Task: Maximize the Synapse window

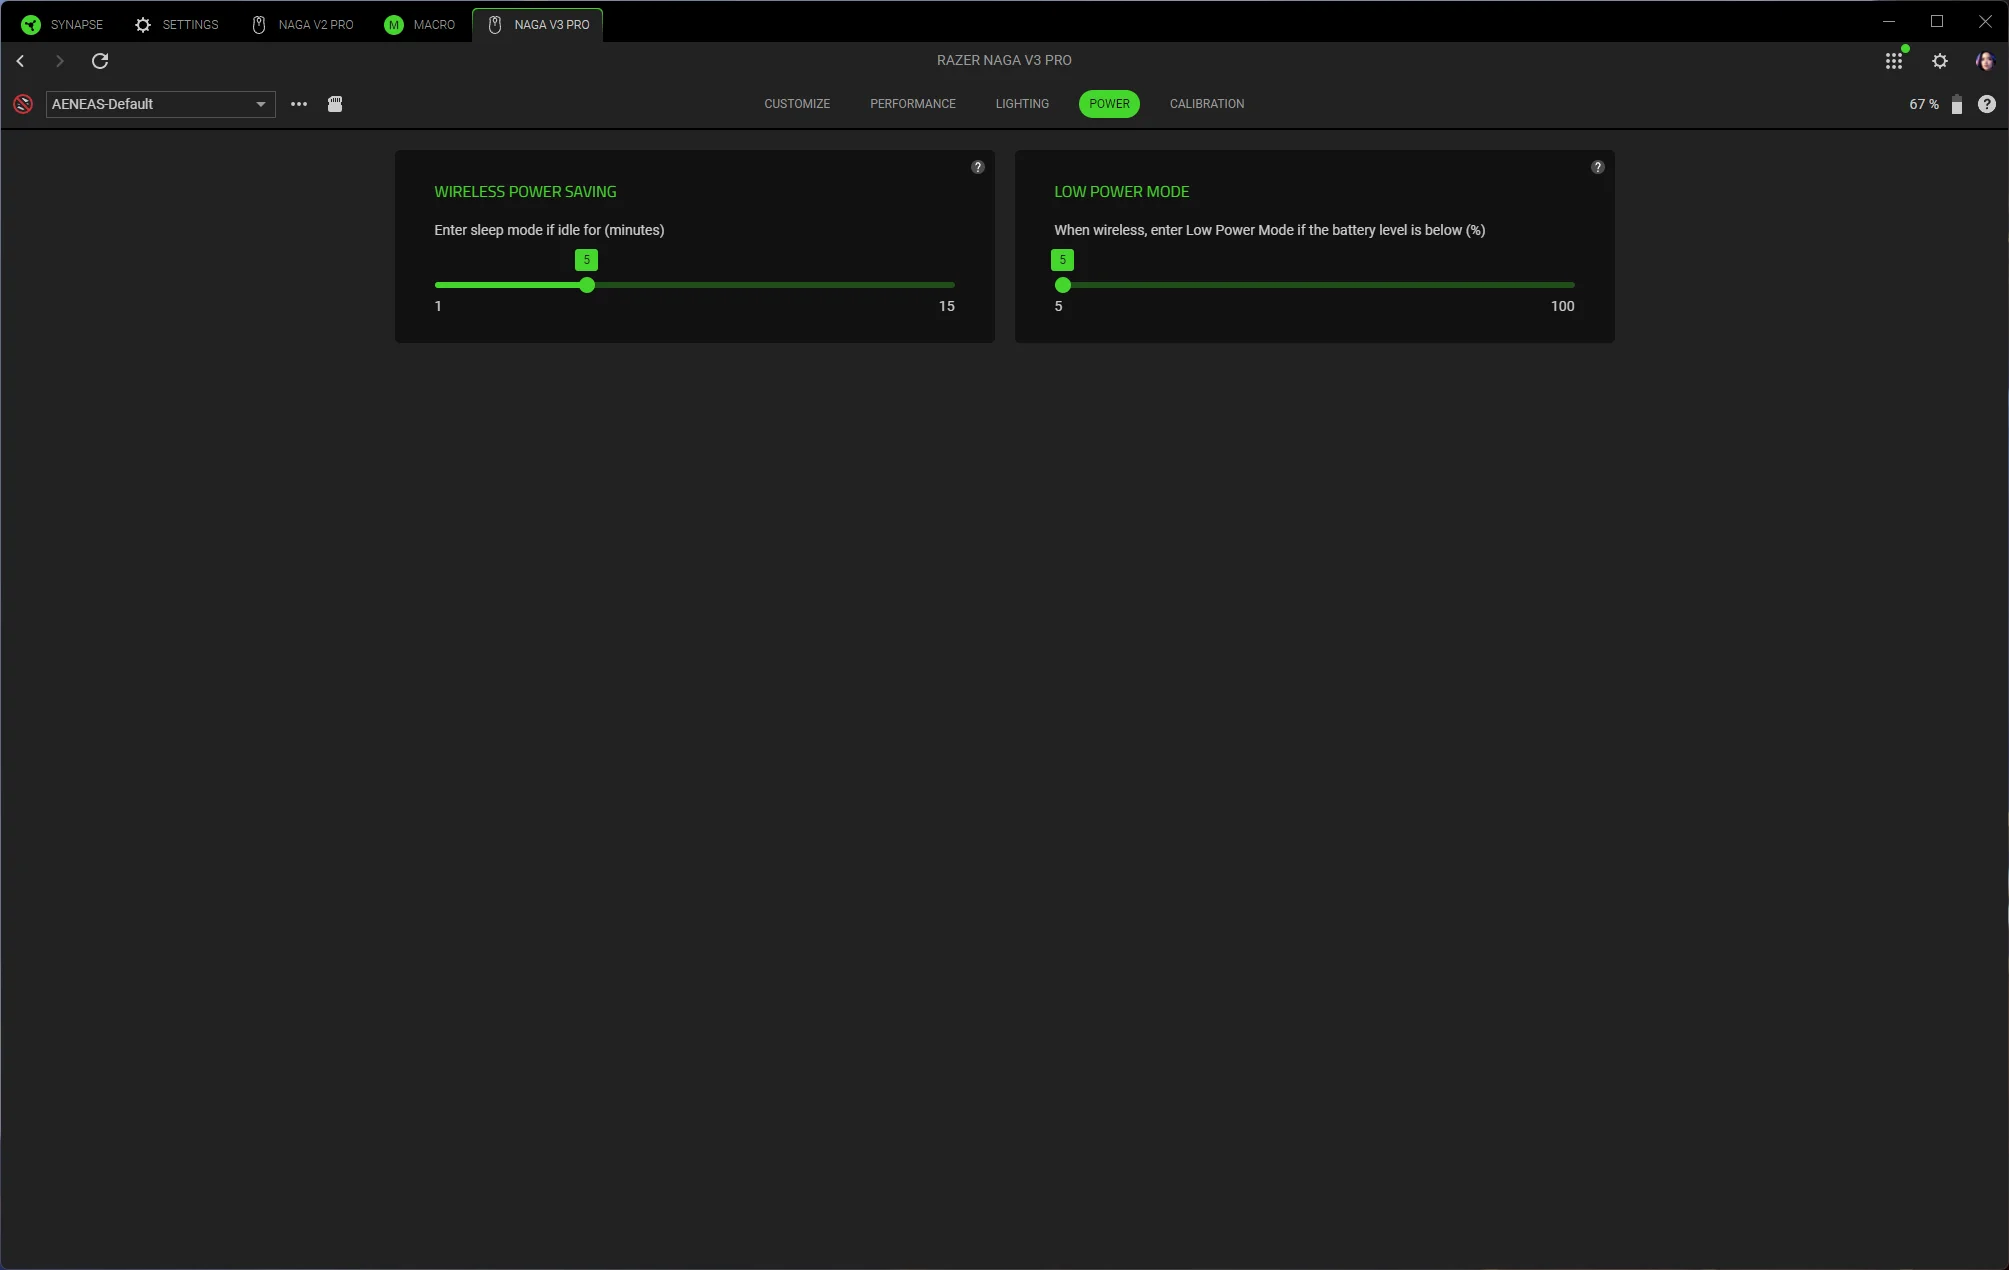Action: click(x=1937, y=21)
